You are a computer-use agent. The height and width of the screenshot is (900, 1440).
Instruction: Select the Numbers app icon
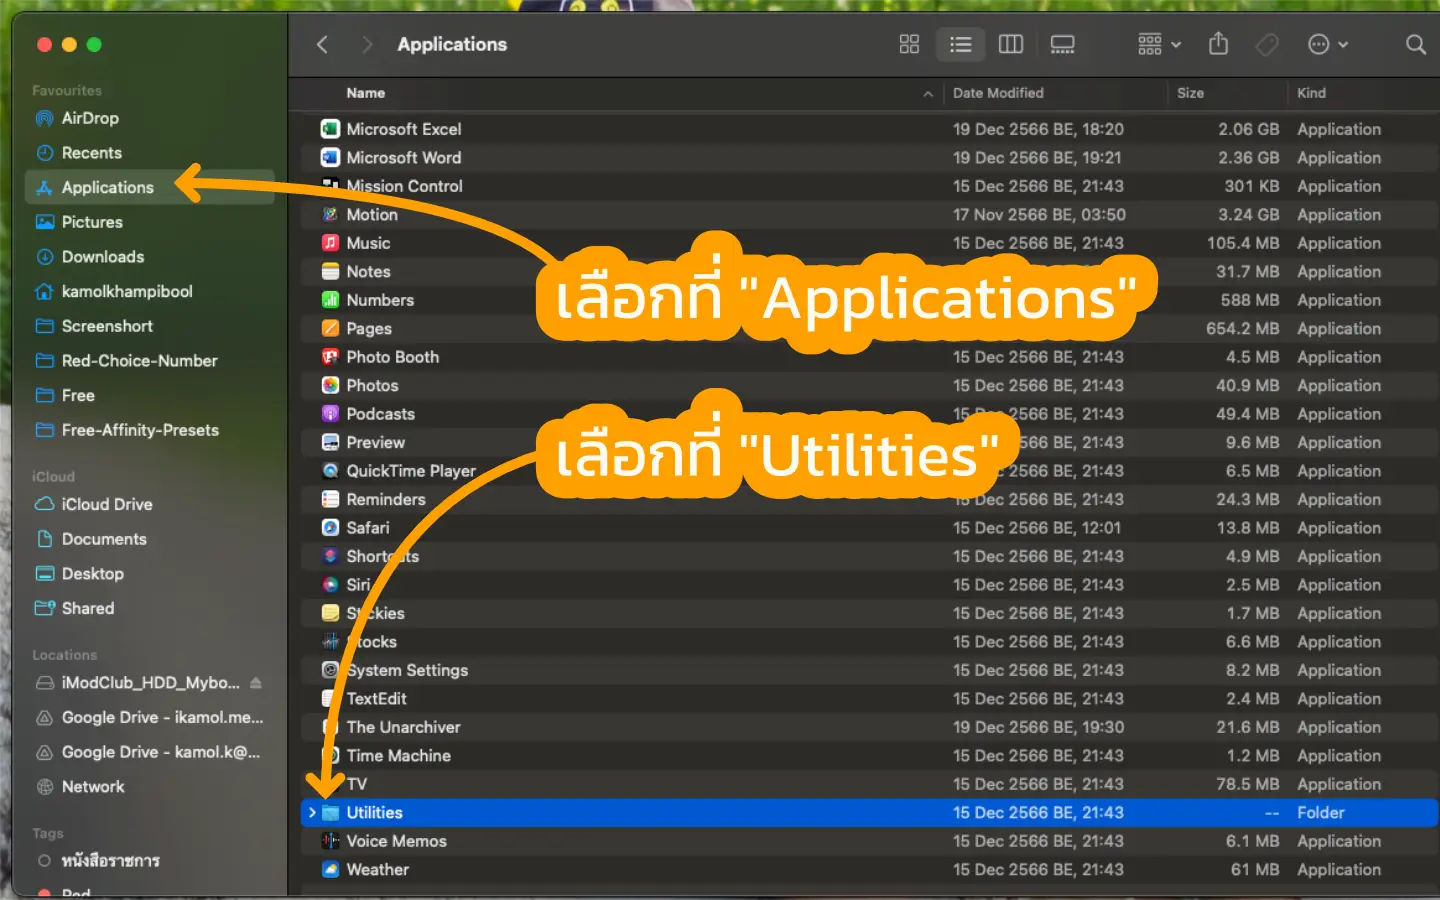click(x=330, y=300)
